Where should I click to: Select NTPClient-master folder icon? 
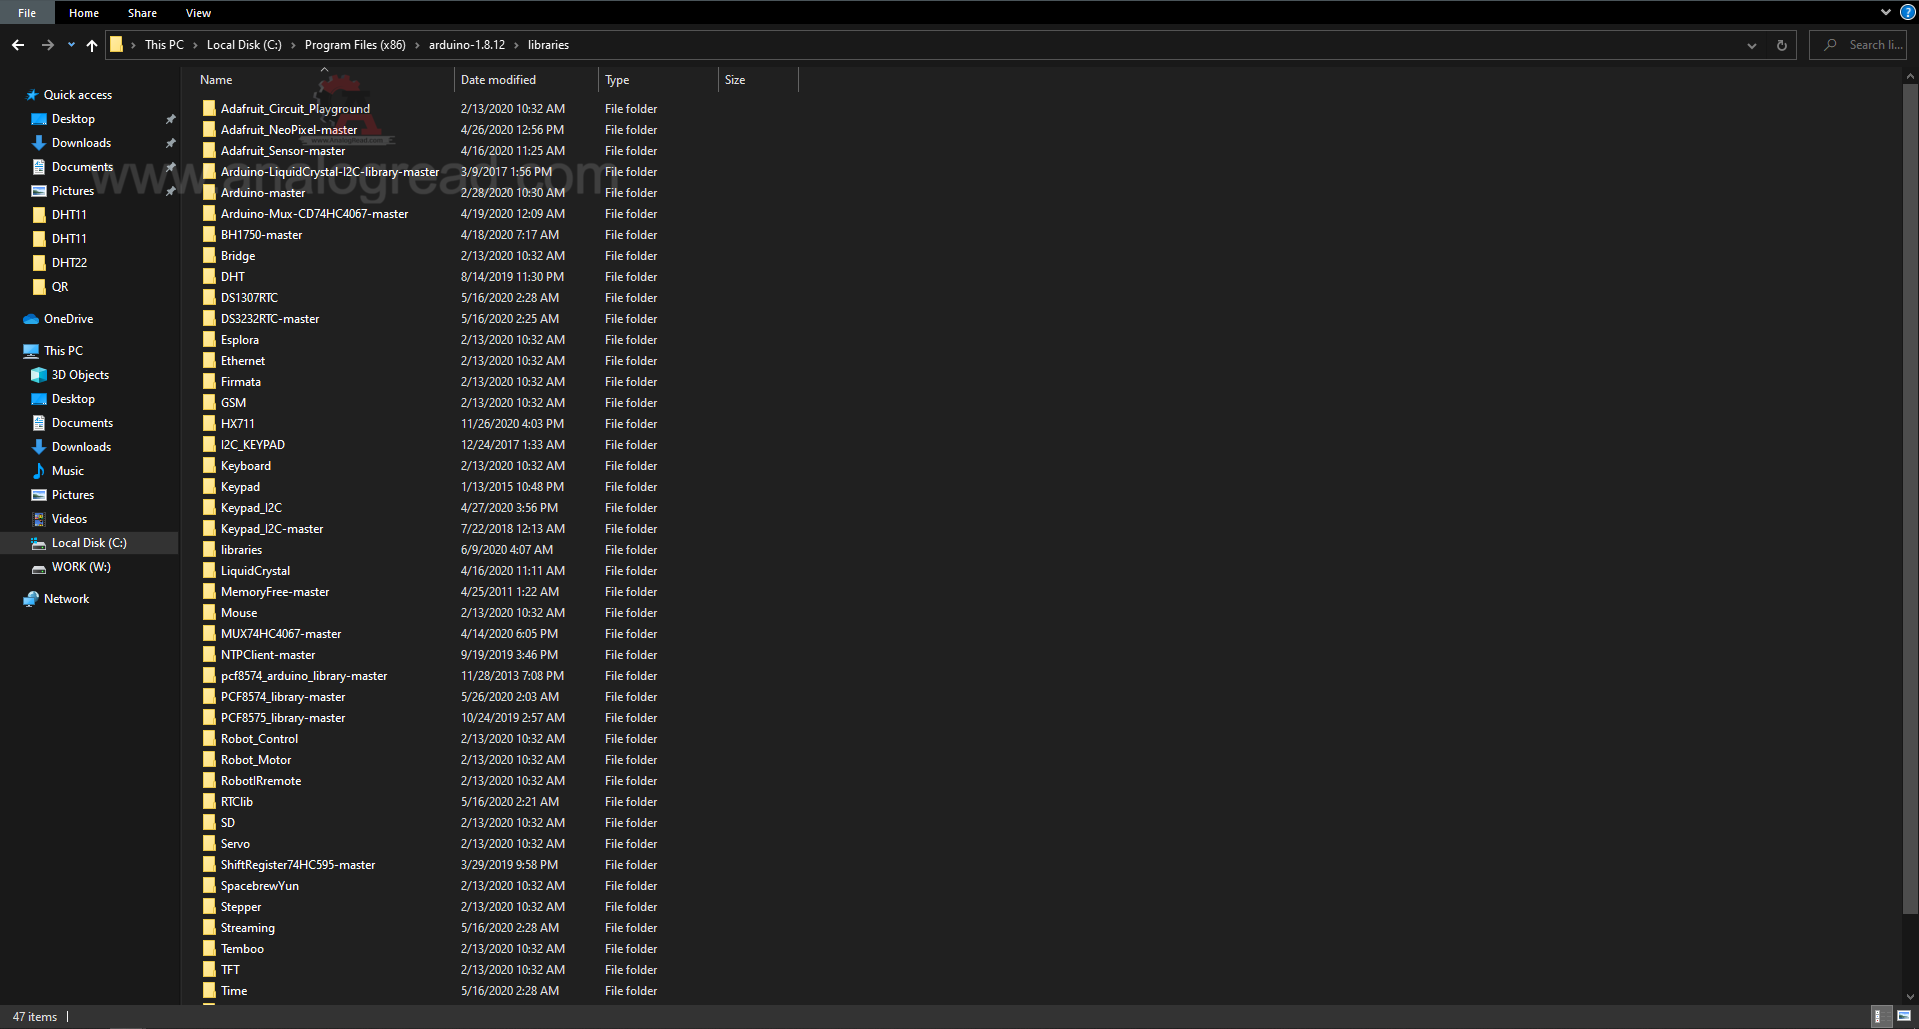coord(209,654)
